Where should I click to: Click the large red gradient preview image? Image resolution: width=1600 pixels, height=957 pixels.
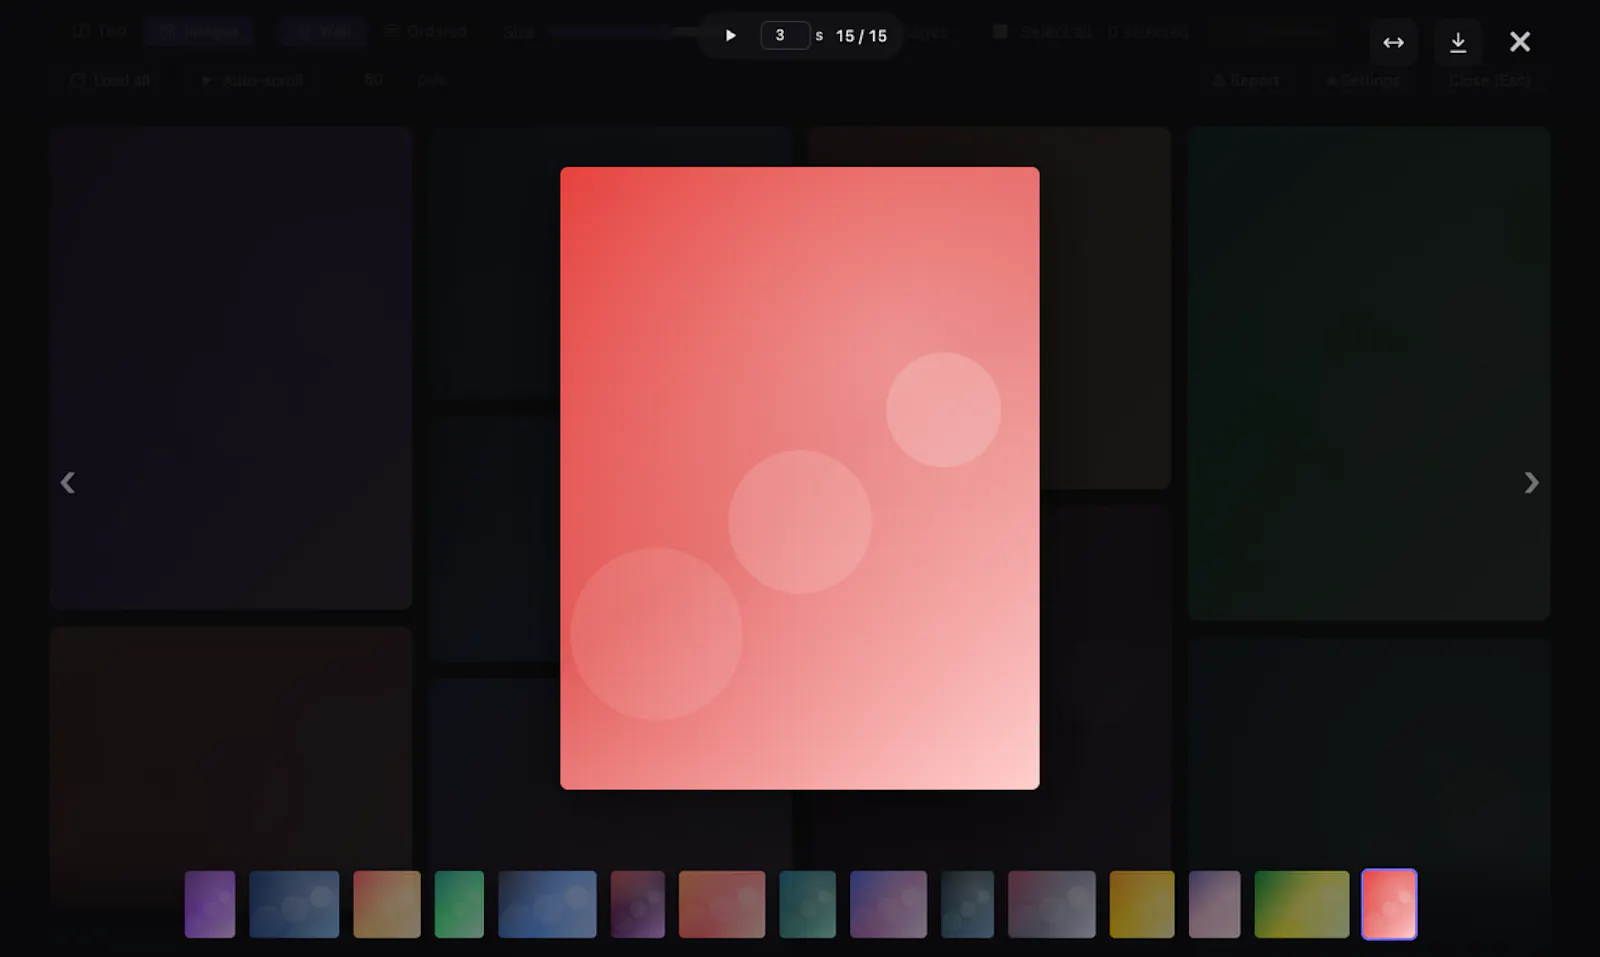(x=800, y=478)
